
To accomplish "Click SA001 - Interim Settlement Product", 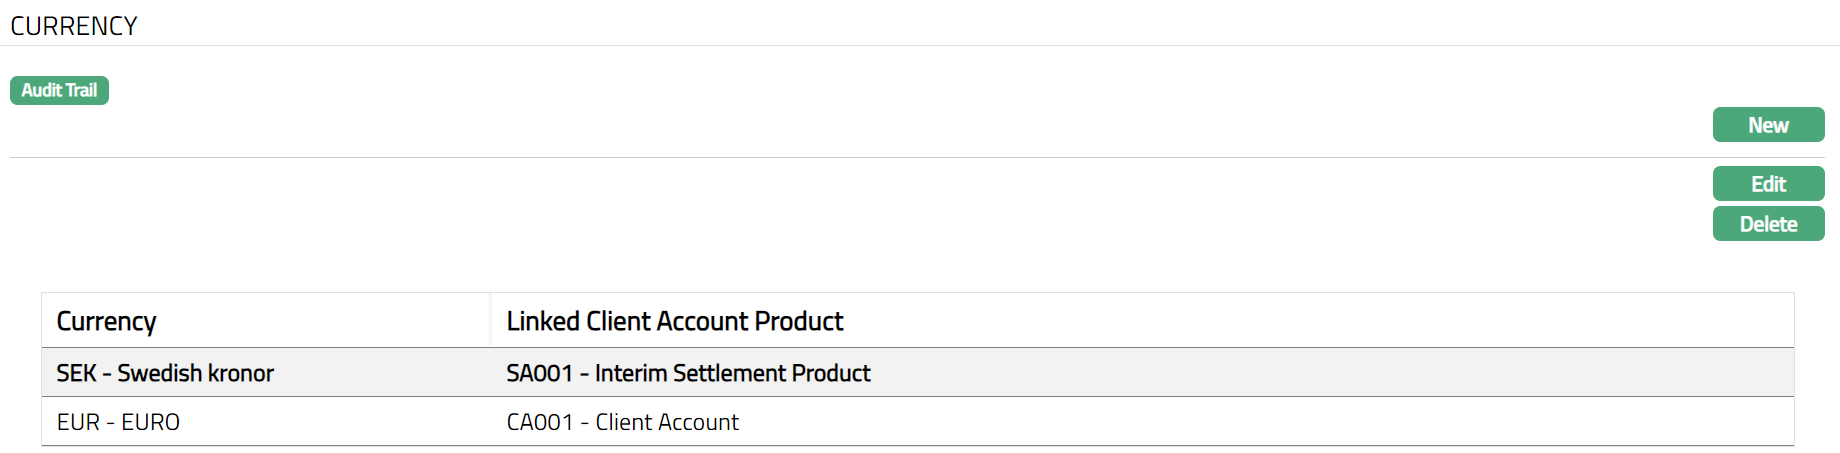I will (688, 373).
